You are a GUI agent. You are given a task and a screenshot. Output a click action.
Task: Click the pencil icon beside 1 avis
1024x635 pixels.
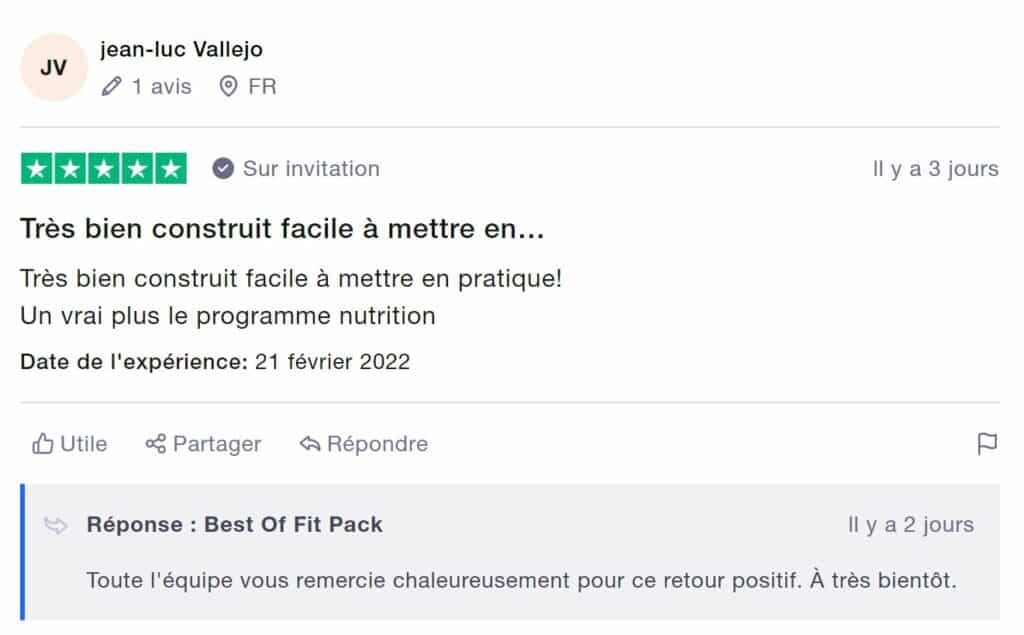pos(112,87)
